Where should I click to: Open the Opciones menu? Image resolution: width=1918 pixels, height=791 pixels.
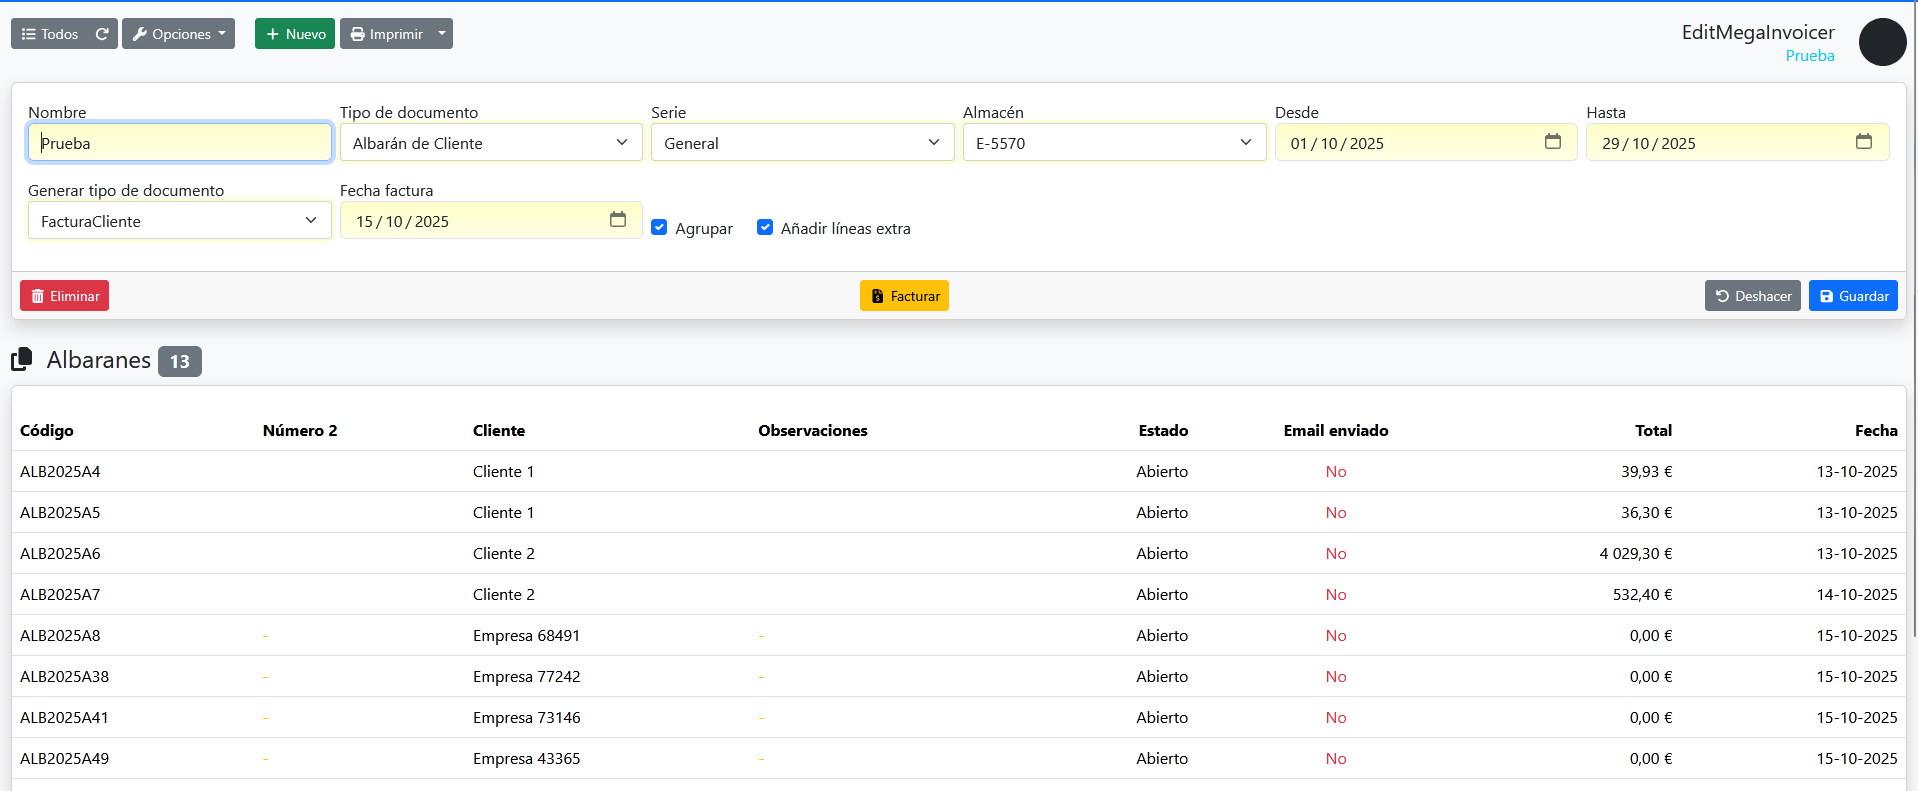click(179, 34)
